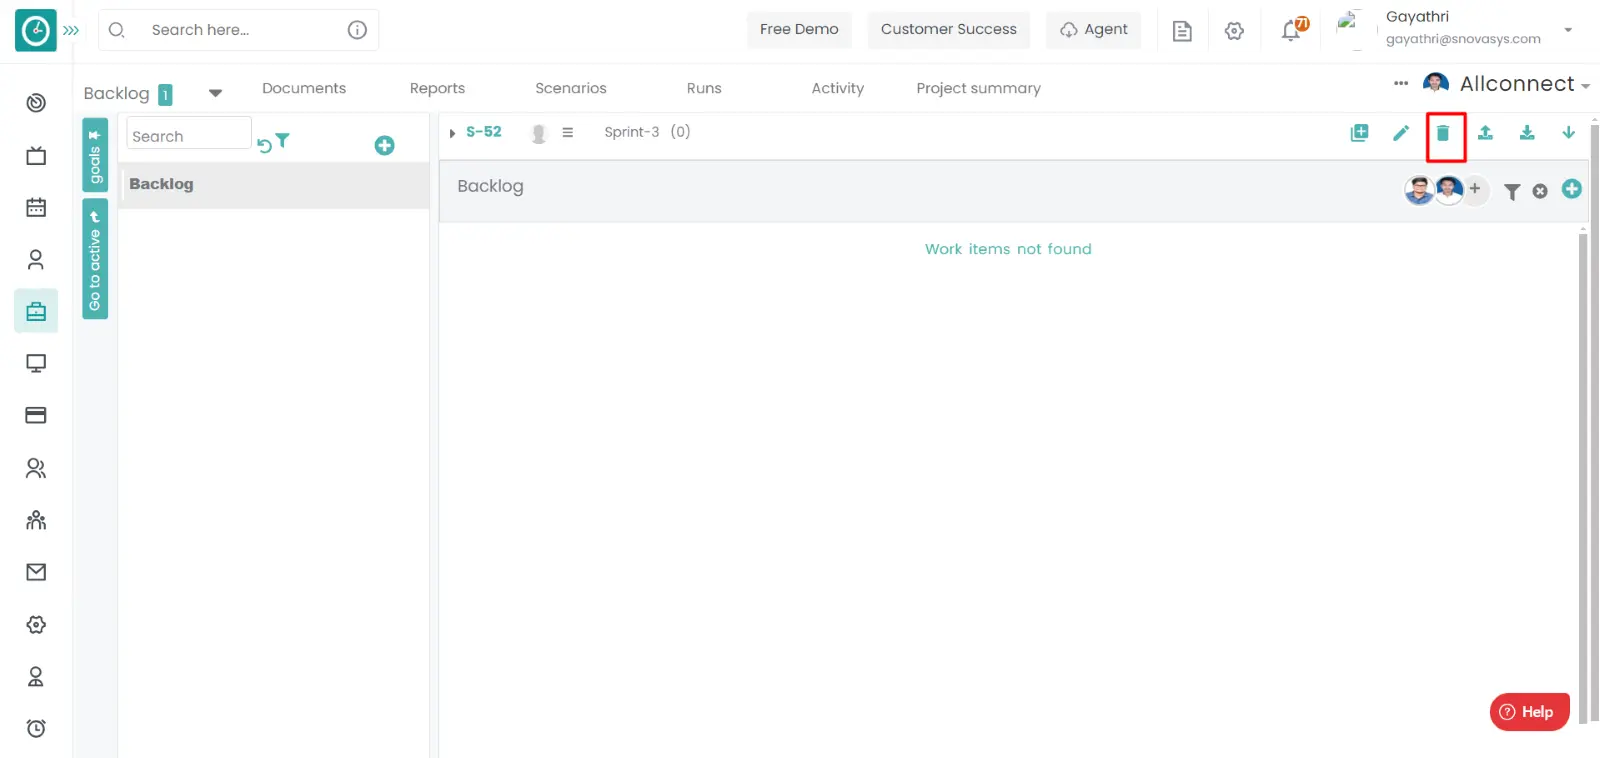Expand the Gayathri user account menu
Image resolution: width=1600 pixels, height=758 pixels.
click(1567, 30)
